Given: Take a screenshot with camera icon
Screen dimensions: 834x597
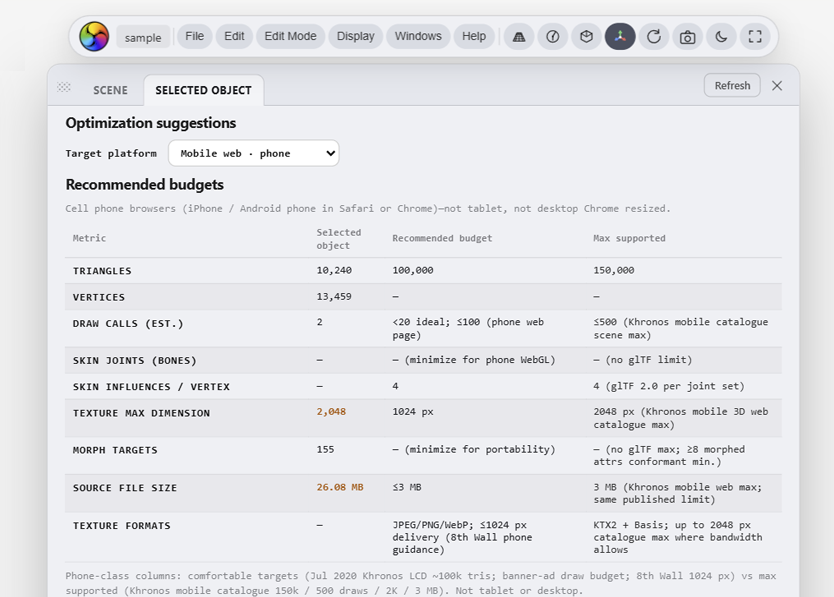Looking at the screenshot, I should click(687, 37).
